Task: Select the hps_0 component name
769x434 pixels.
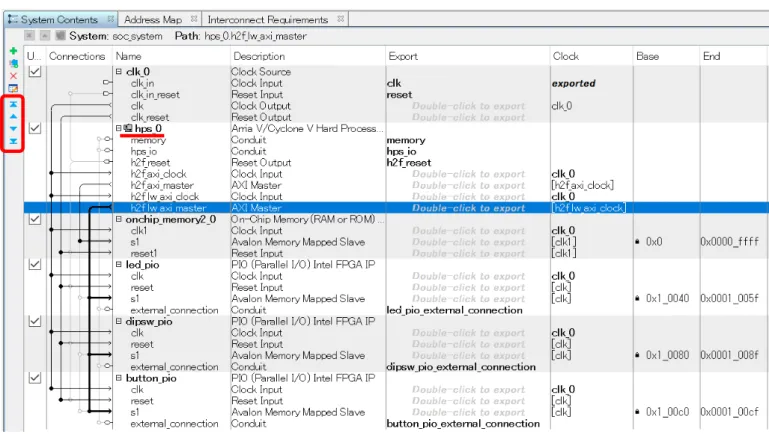Action: (x=148, y=128)
